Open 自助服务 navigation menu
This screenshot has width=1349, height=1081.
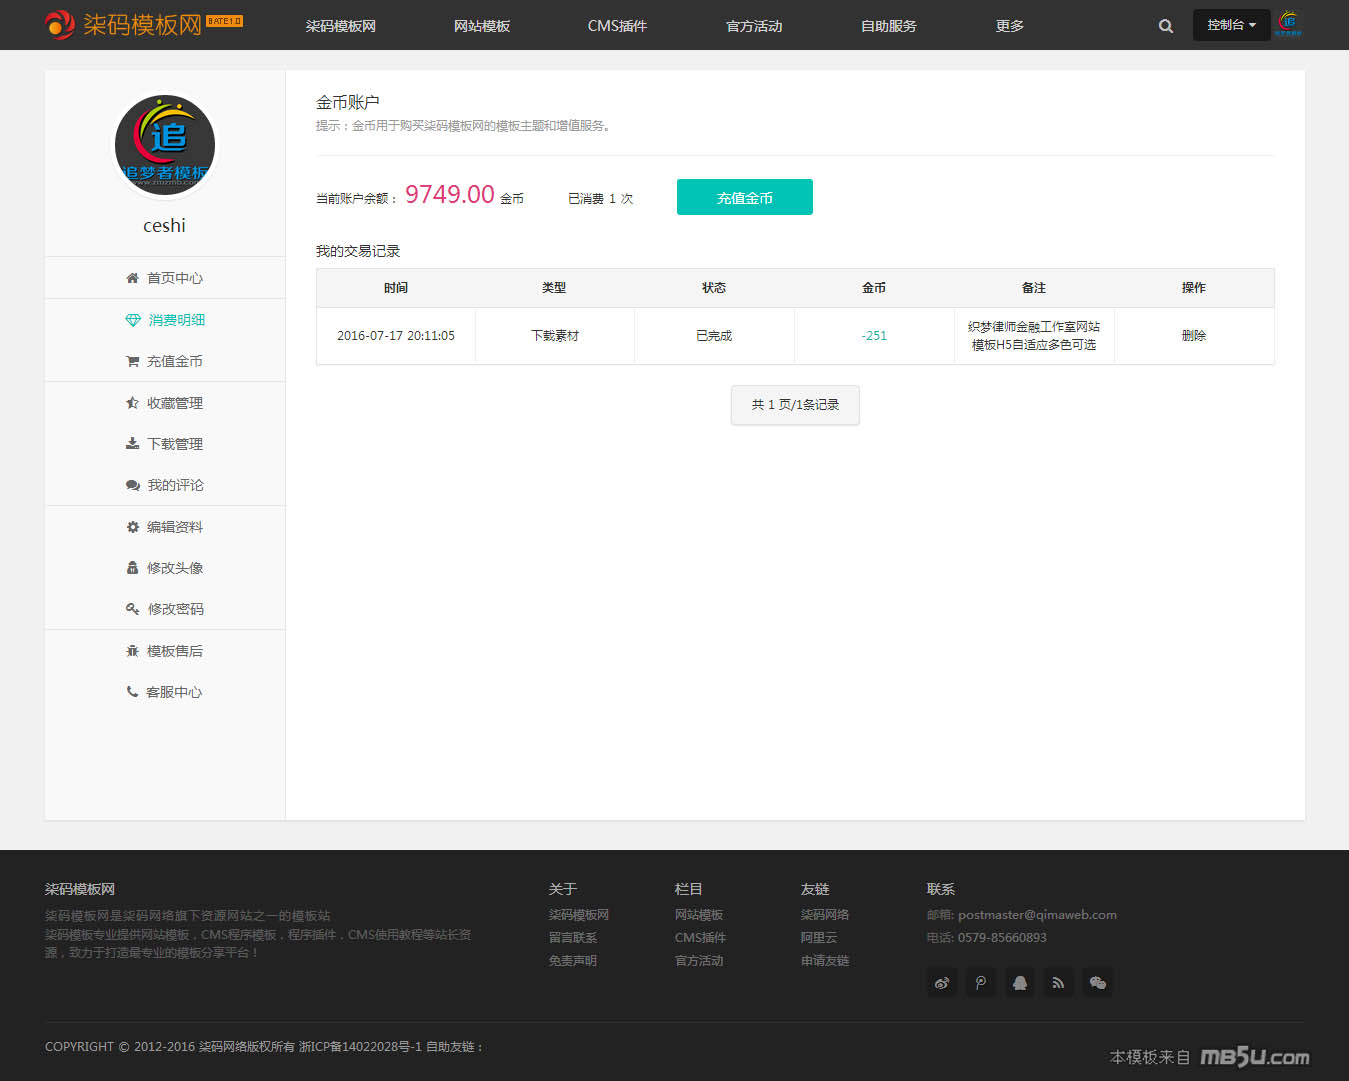tap(888, 26)
